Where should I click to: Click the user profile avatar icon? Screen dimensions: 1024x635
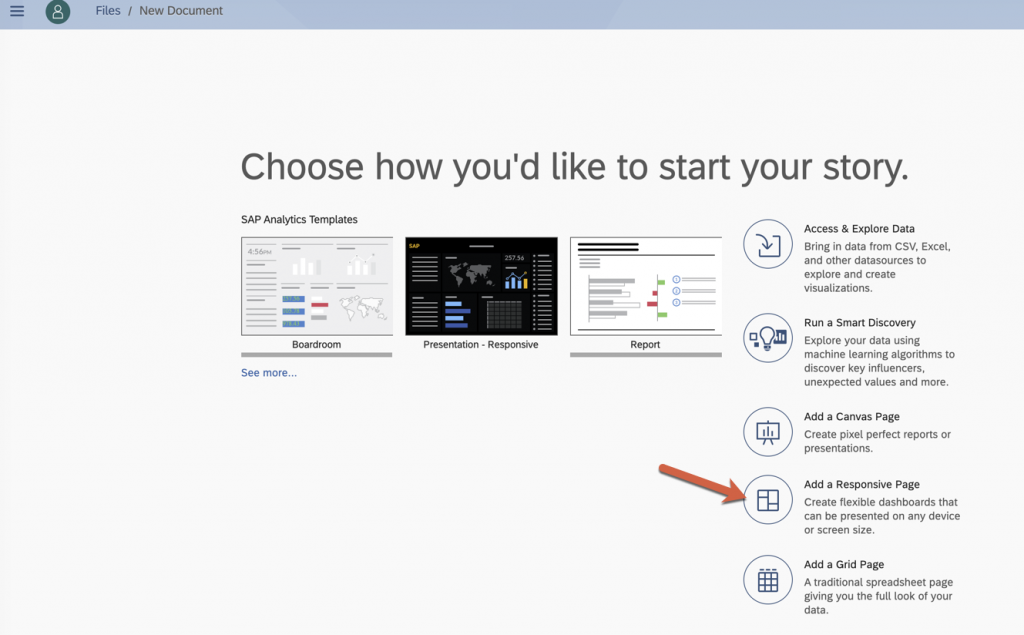click(57, 11)
